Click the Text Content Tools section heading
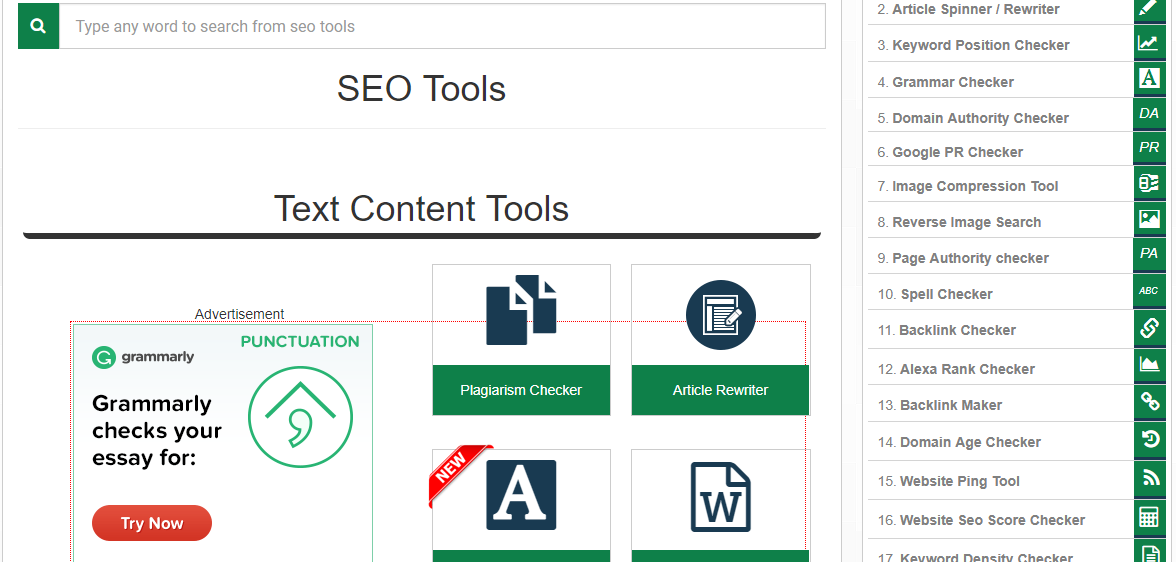 point(422,209)
